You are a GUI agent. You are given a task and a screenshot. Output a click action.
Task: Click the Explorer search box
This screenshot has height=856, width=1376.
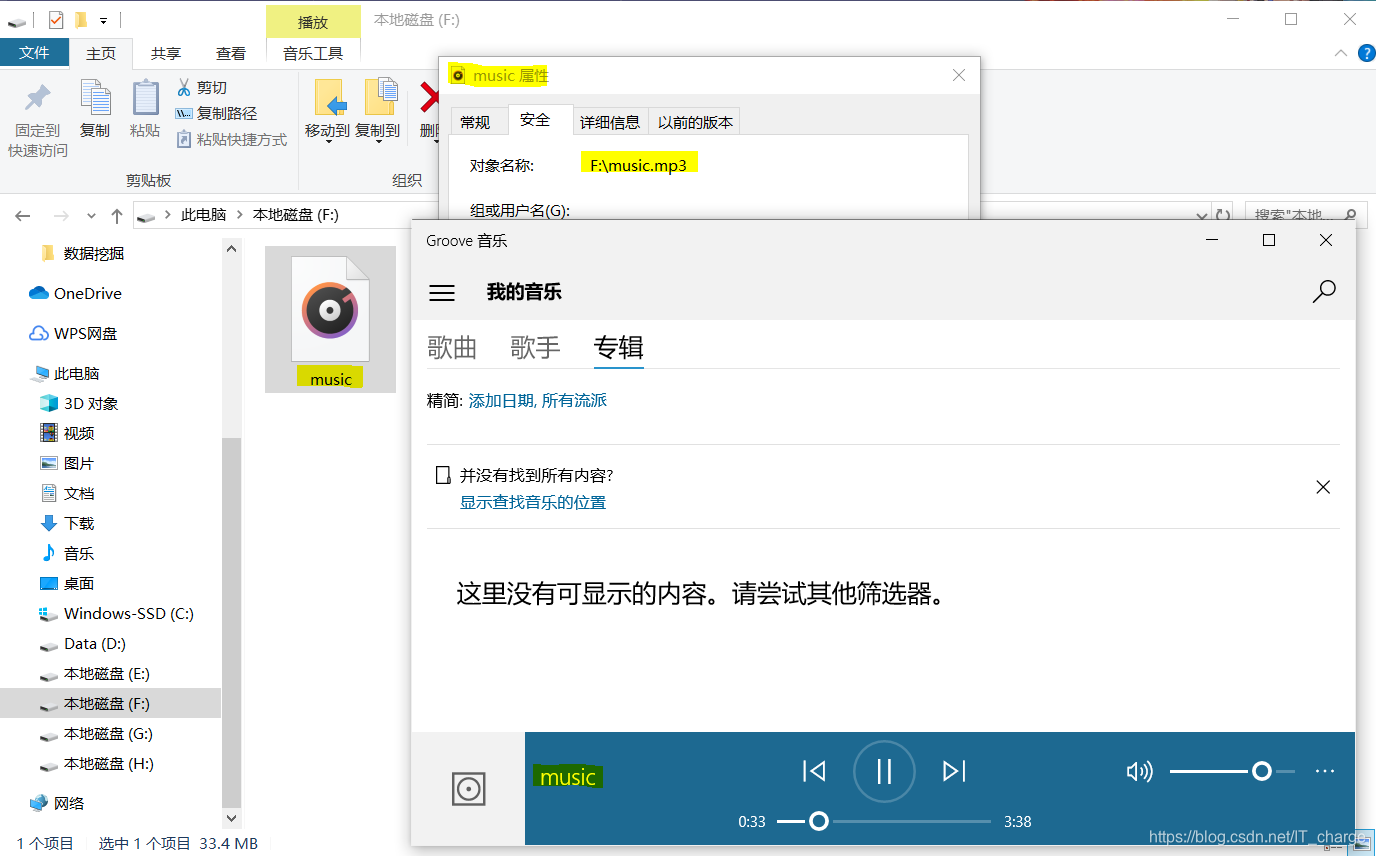tap(1305, 214)
